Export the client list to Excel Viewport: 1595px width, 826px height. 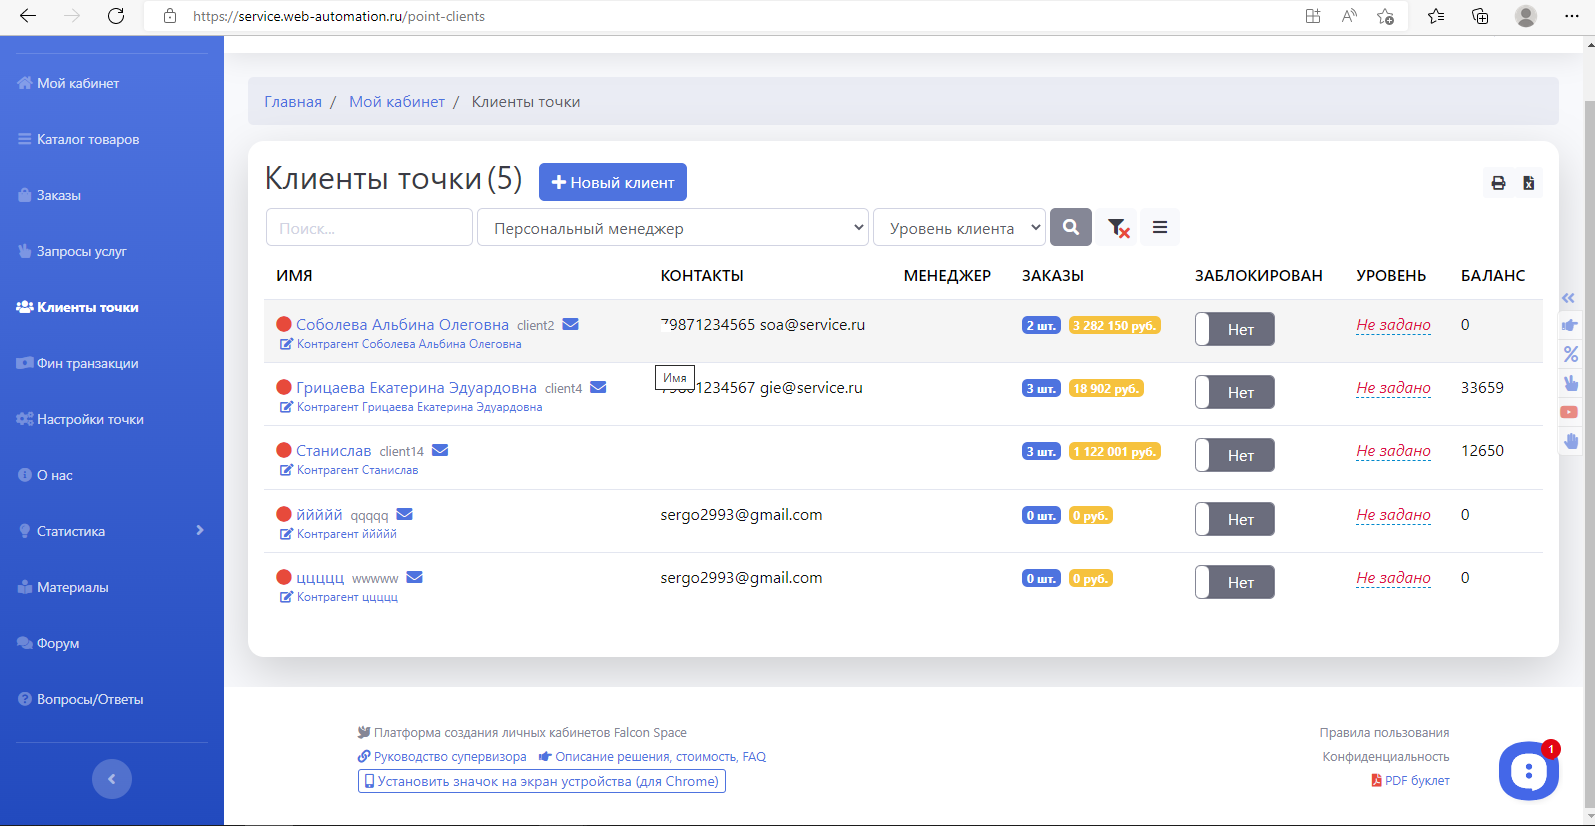click(x=1528, y=183)
